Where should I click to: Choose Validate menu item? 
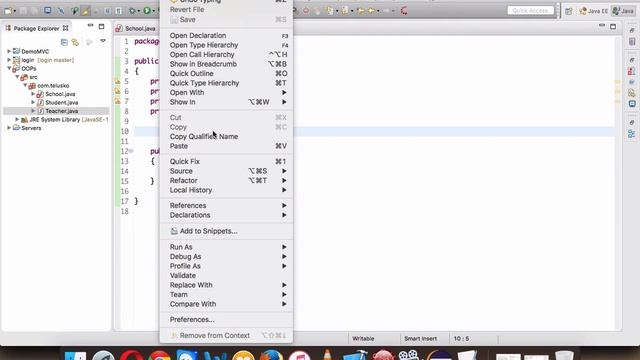point(226,276)
